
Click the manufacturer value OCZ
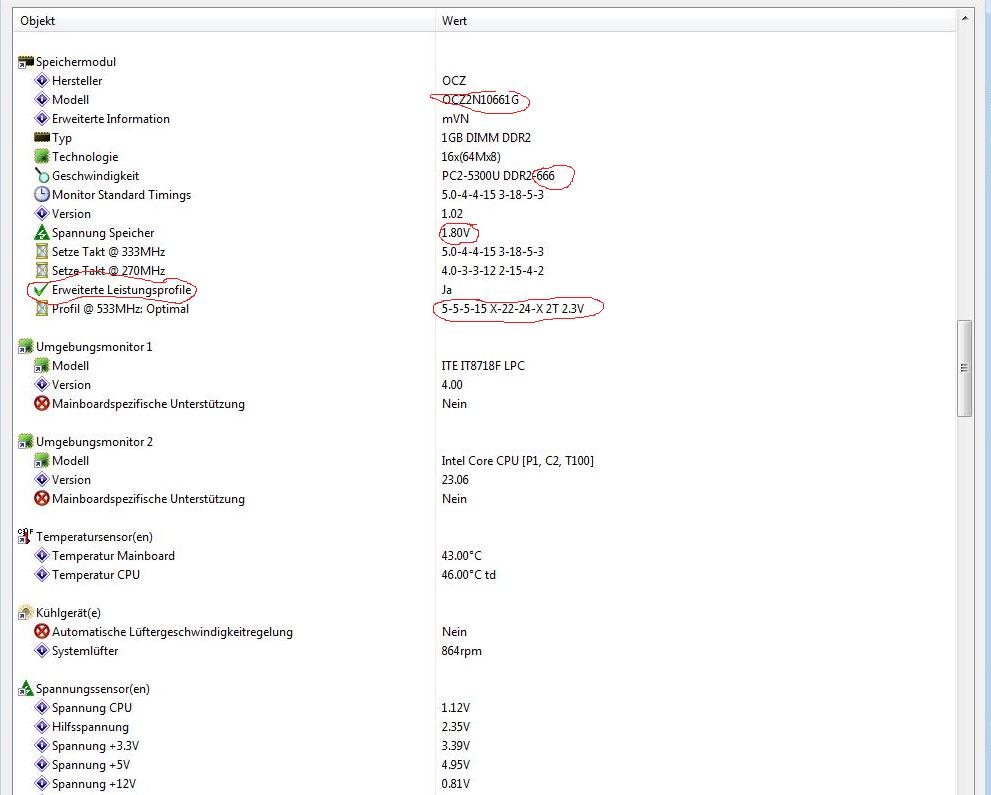(454, 81)
